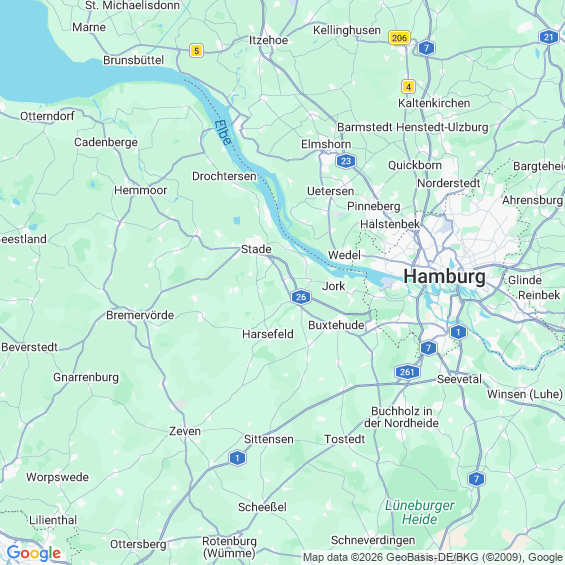Click the A26 highway shield near Jork
This screenshot has width=565, height=565.
[301, 297]
